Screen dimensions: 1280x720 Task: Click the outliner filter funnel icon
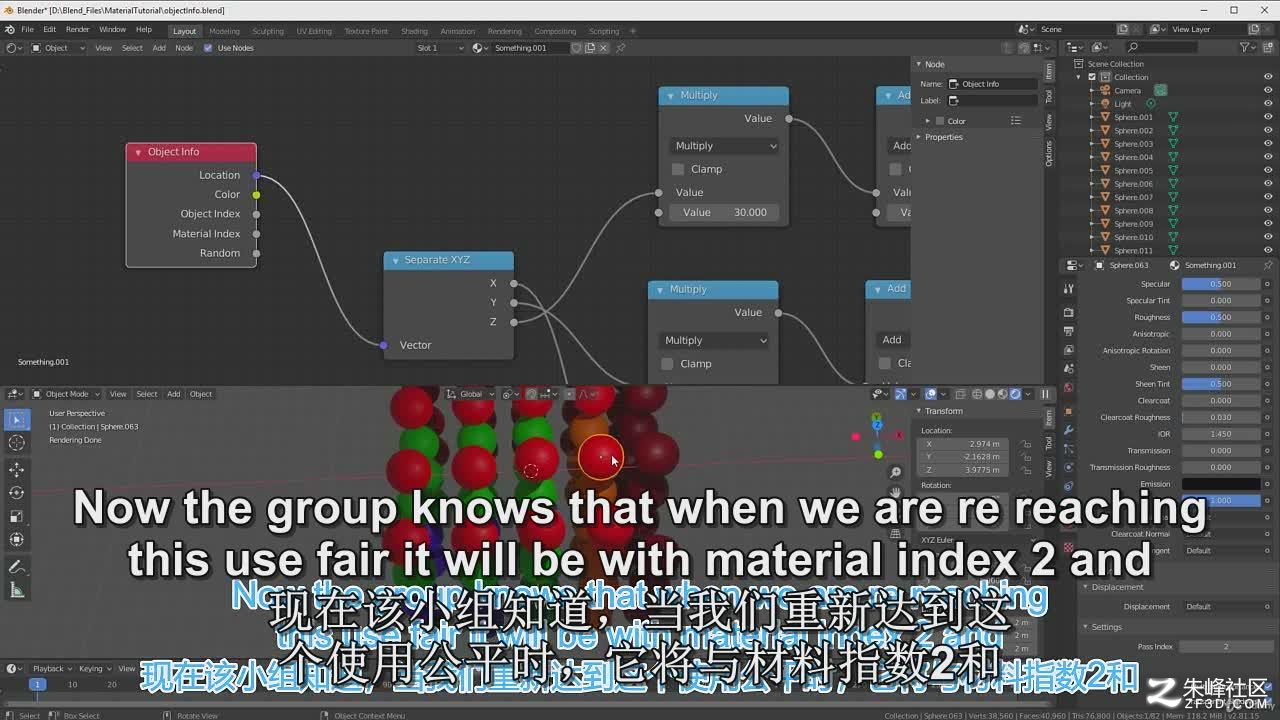point(1245,47)
